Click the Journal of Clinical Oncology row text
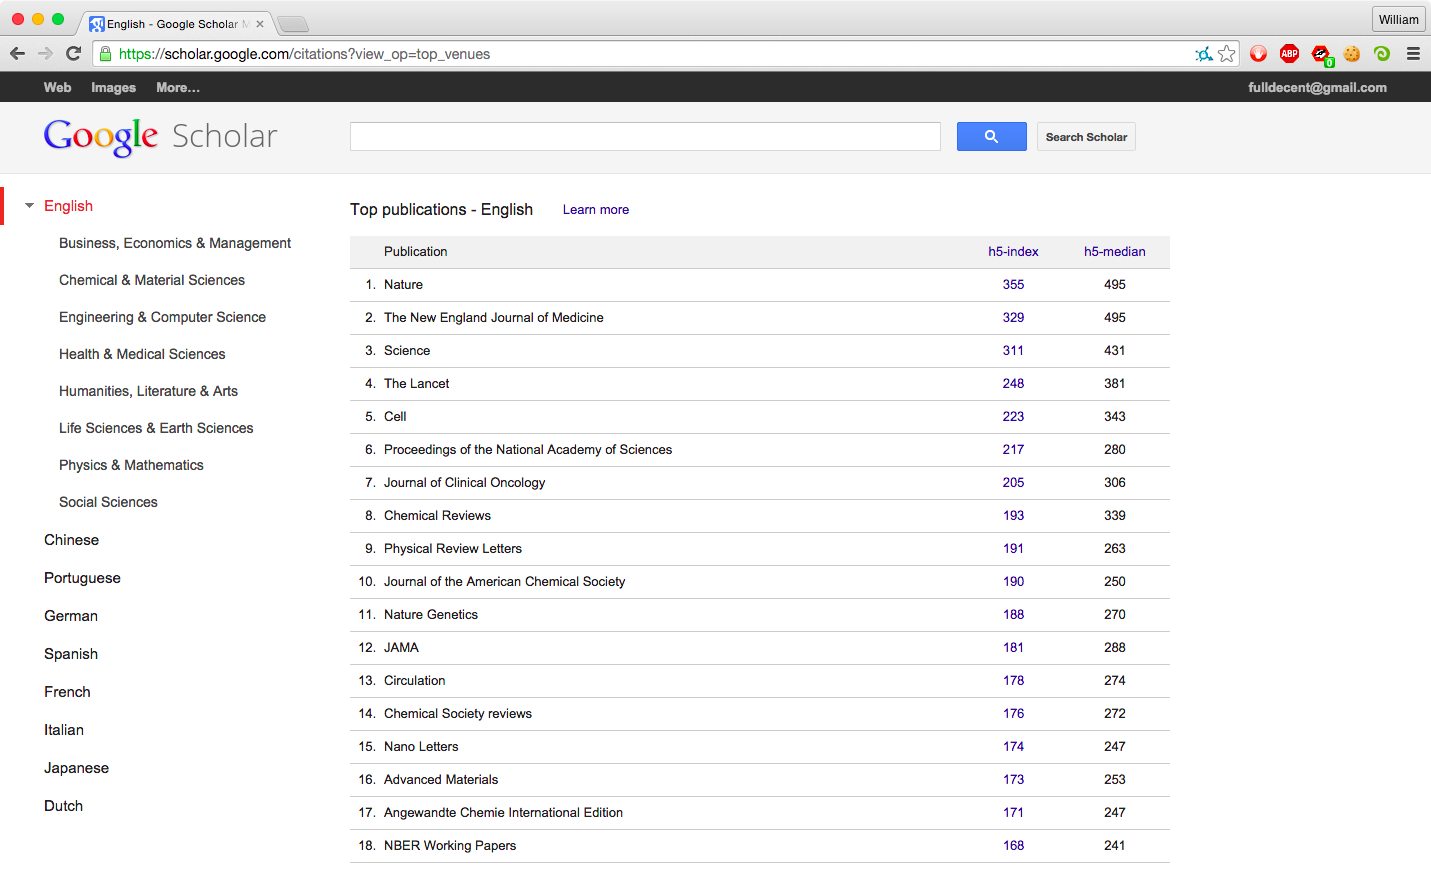Screen dimensions: 1431x873 pos(464,483)
